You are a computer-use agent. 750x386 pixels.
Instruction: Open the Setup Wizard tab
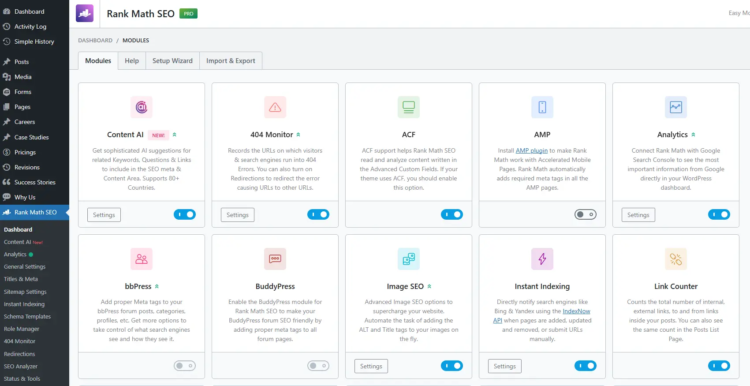click(172, 61)
